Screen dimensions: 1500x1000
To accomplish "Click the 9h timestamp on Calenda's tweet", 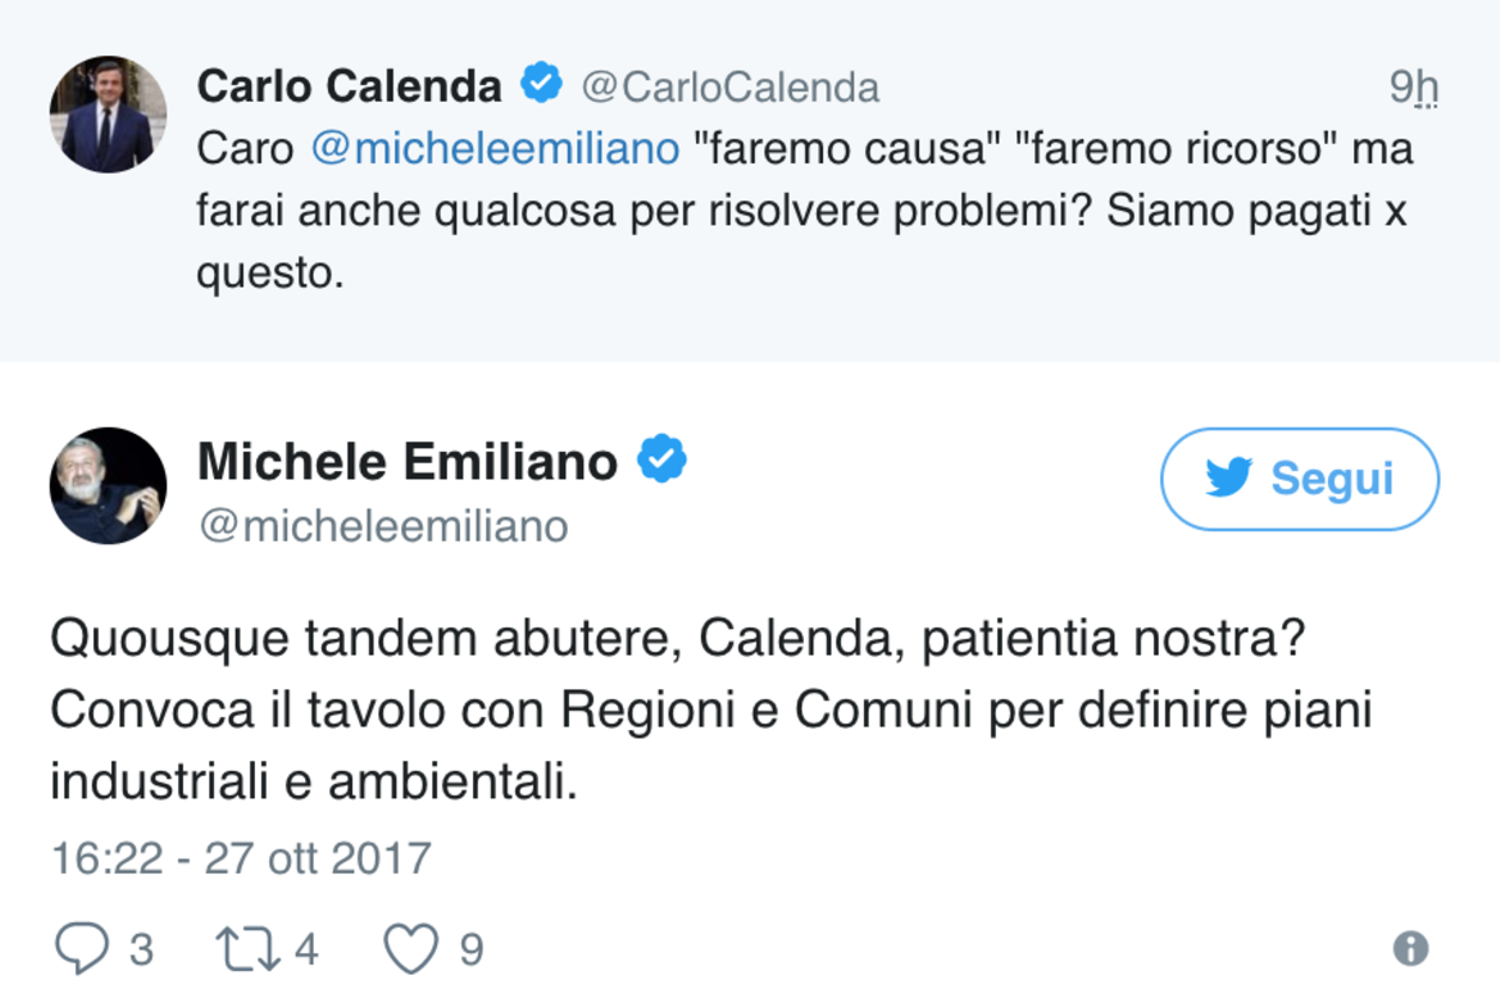I will pos(1413,87).
